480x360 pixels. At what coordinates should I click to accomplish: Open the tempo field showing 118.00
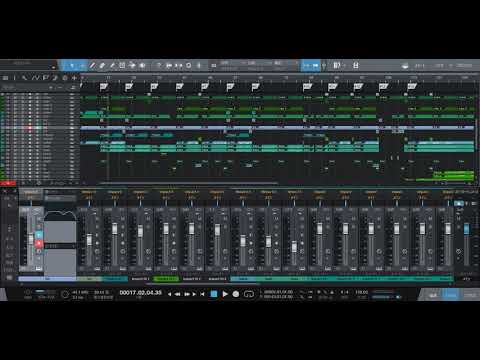pyautogui.click(x=361, y=292)
